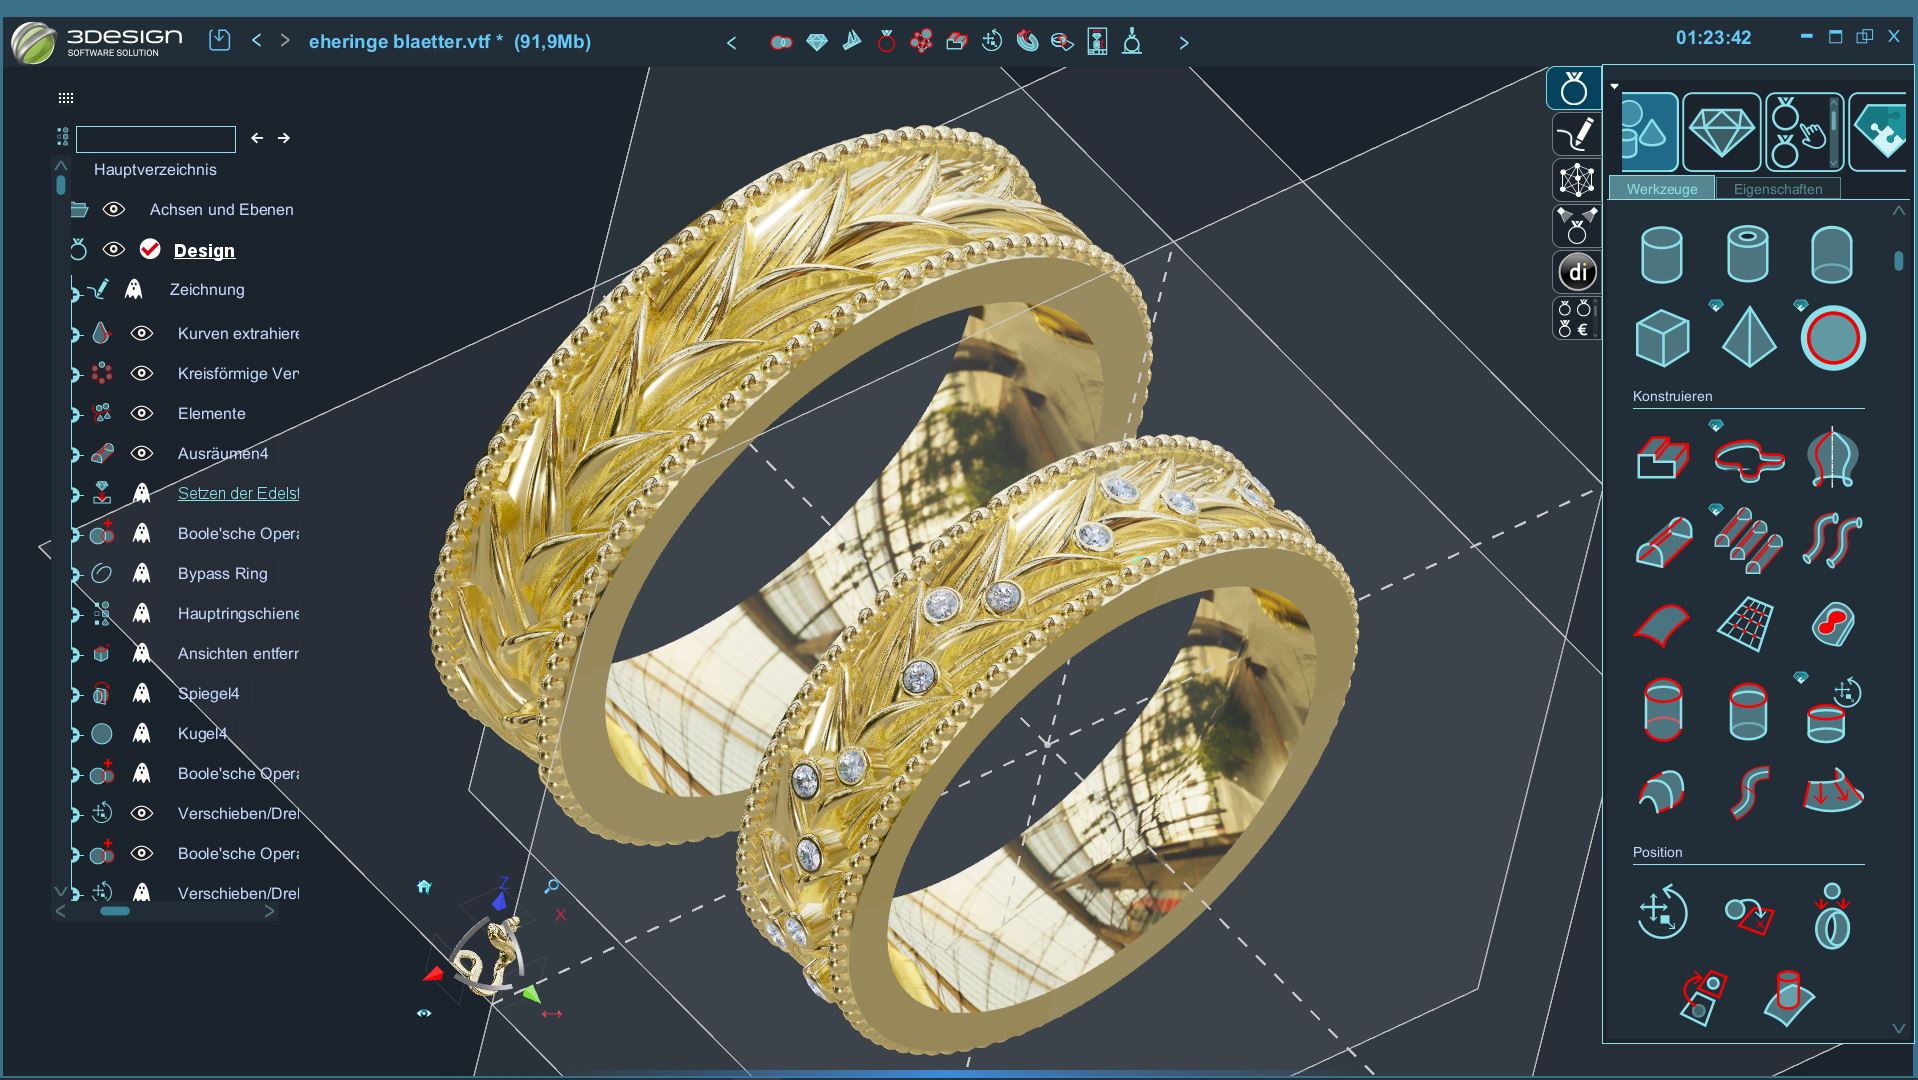The image size is (1918, 1080).
Task: Open the mesh polyhedron workspace side tab
Action: pyautogui.click(x=1576, y=180)
